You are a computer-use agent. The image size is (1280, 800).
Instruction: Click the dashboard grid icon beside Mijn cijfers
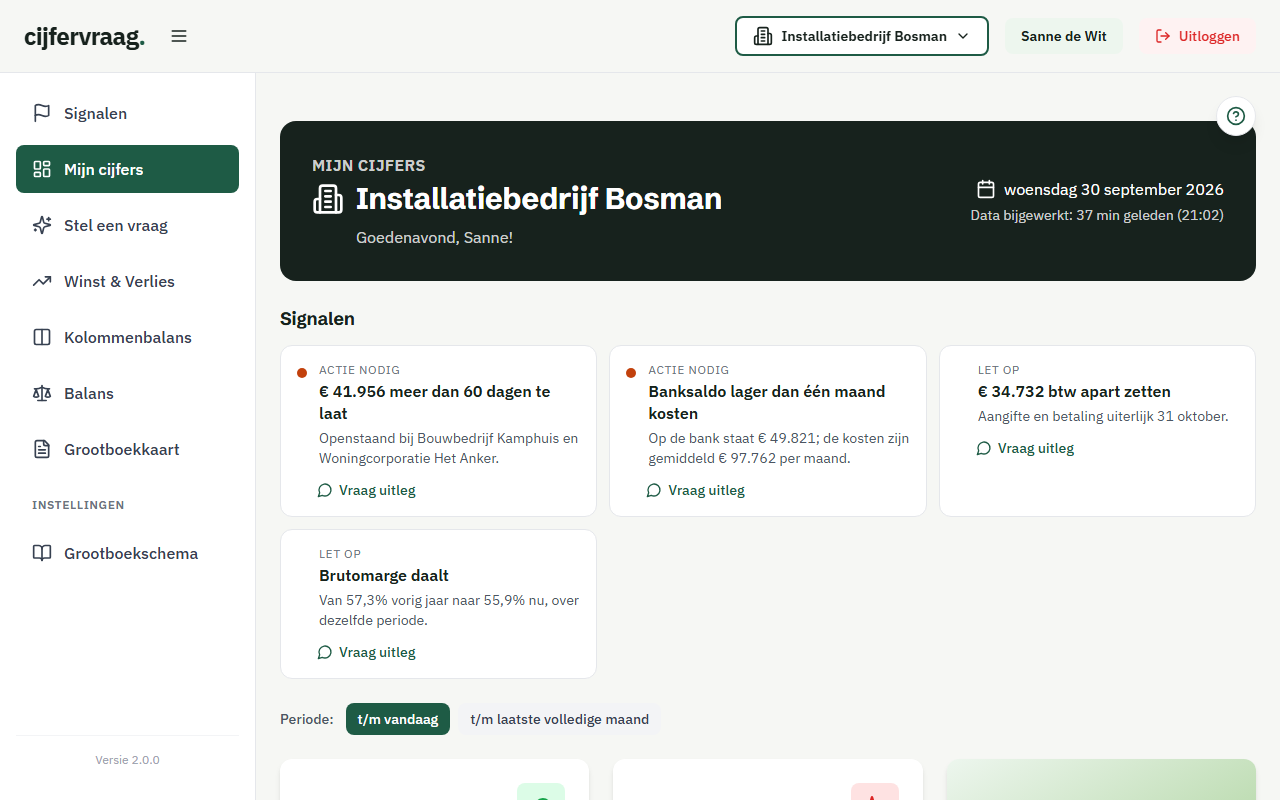click(x=42, y=169)
